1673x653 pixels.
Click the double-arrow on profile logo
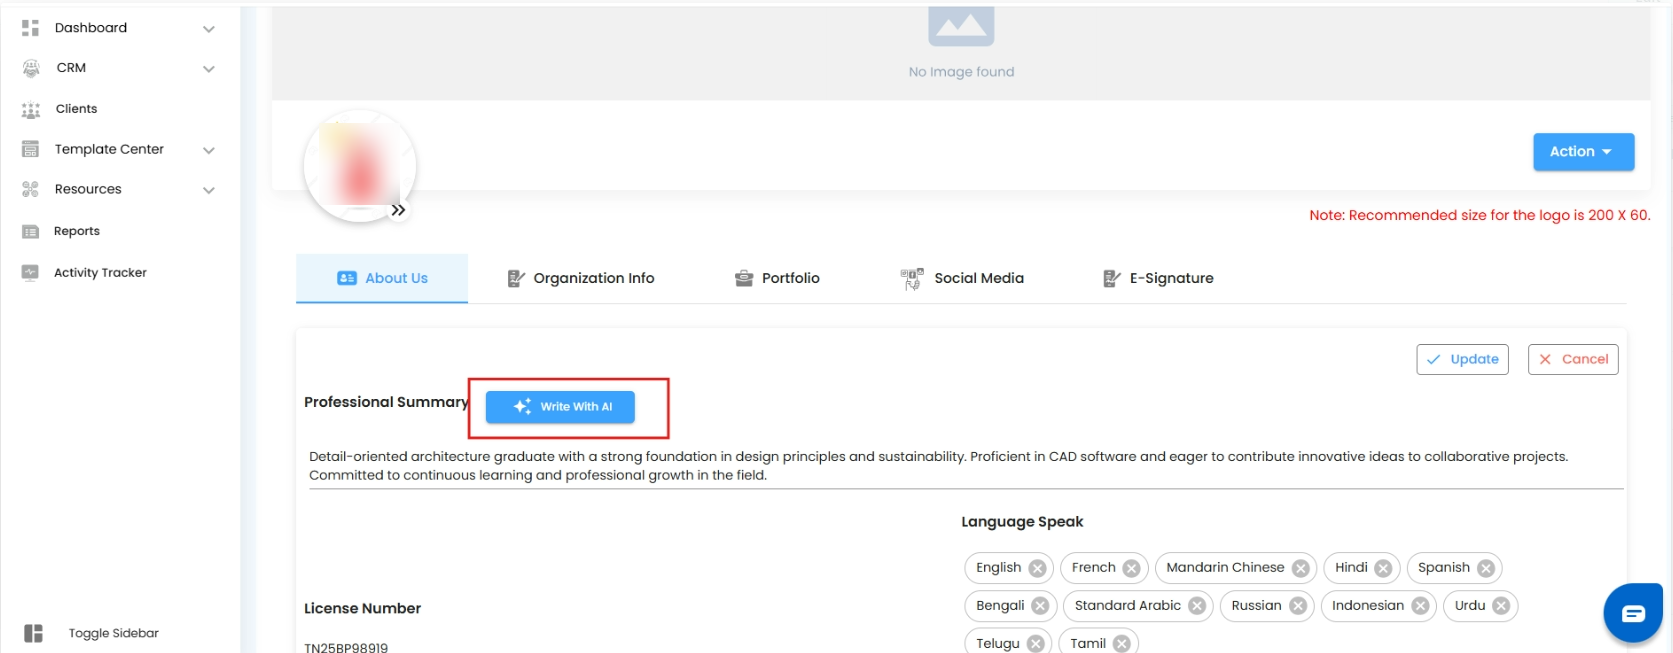(x=398, y=210)
